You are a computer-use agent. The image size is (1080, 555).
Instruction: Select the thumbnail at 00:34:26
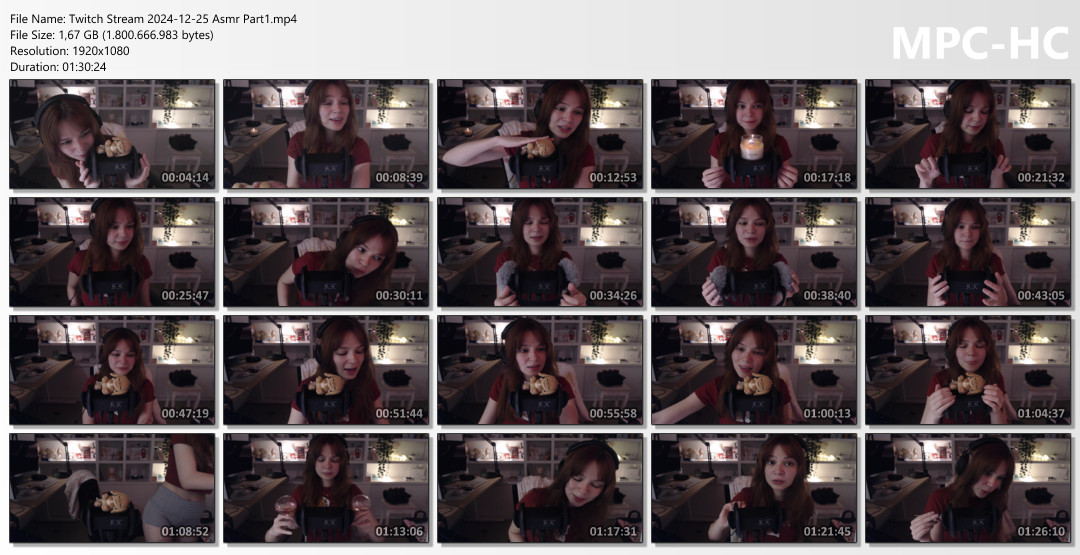[540, 252]
